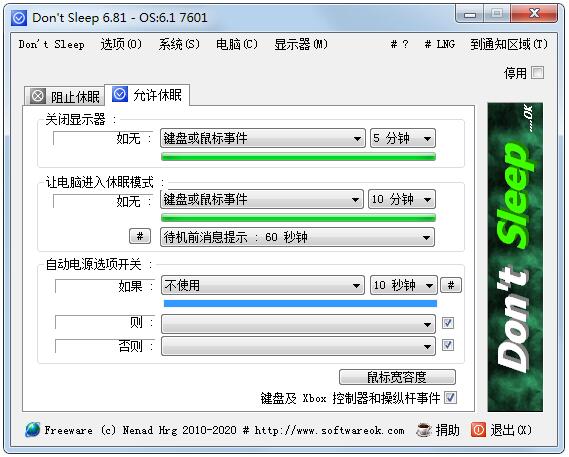This screenshot has height=457, width=569.
Task: Uncheck 键盘及 Xbox 控制器和操纵杆事件 checkbox
Action: (x=450, y=398)
